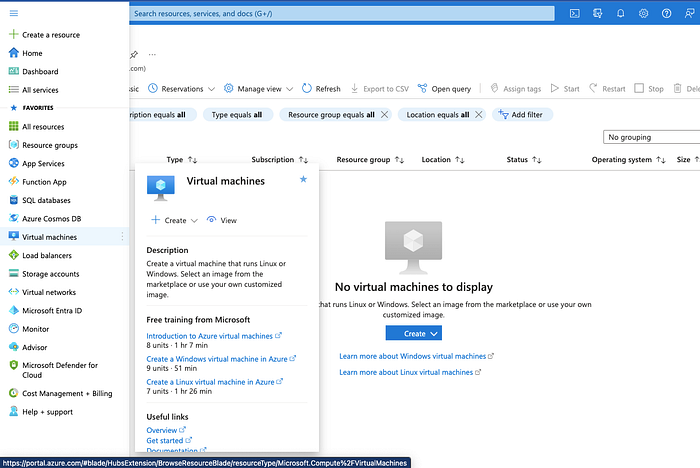Click the Storage accounts icon
Viewport: 700px width, 468px height.
pos(14,273)
